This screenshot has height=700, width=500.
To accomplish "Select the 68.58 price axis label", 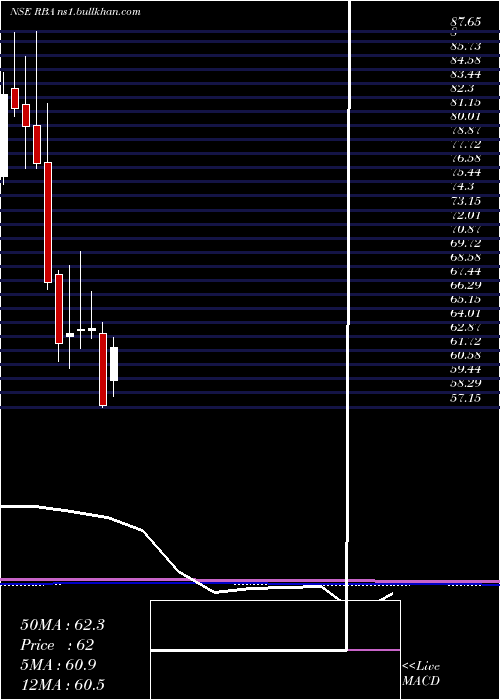I will [x=466, y=257].
